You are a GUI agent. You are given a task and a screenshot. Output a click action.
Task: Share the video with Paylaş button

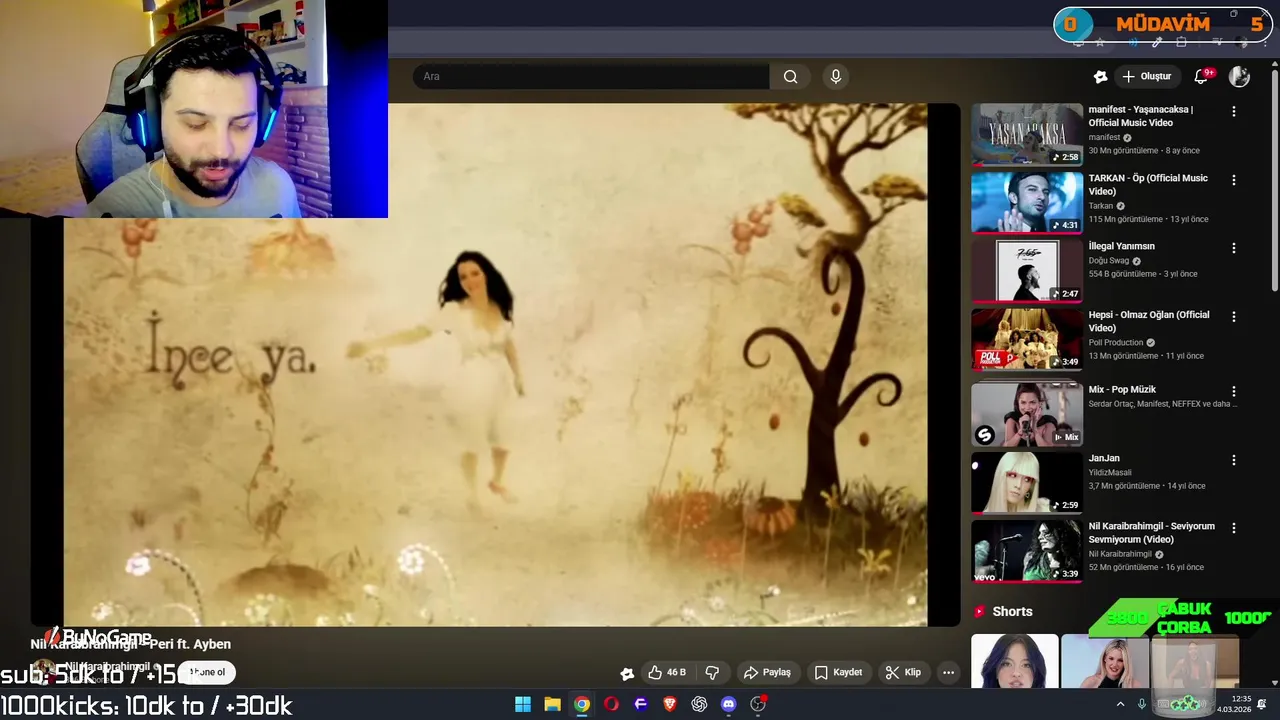point(767,672)
